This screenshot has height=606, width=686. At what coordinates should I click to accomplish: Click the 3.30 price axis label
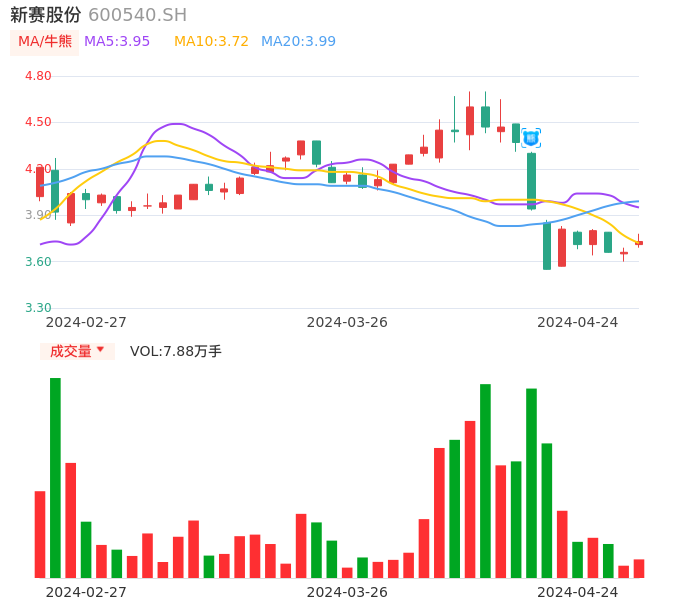coord(38,308)
